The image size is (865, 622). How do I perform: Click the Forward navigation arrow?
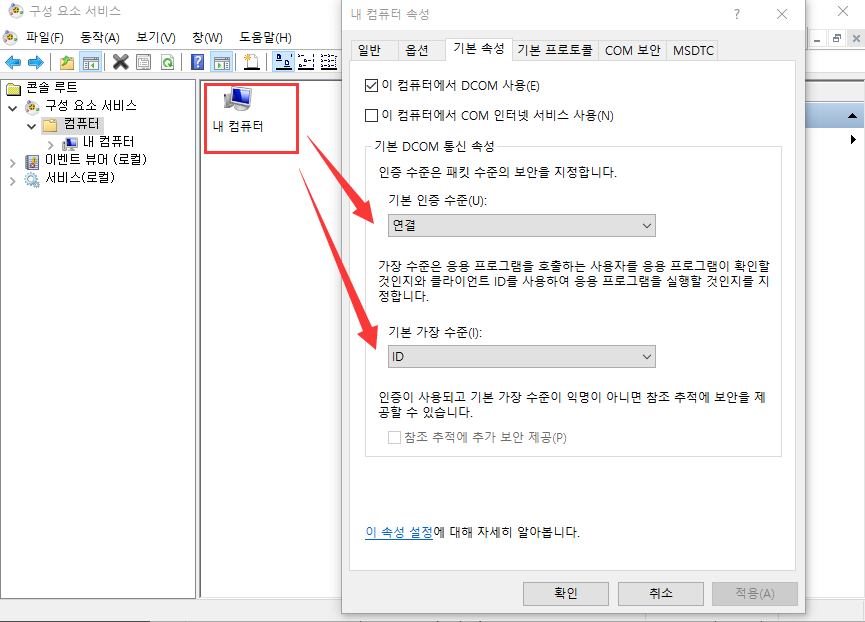(x=37, y=62)
